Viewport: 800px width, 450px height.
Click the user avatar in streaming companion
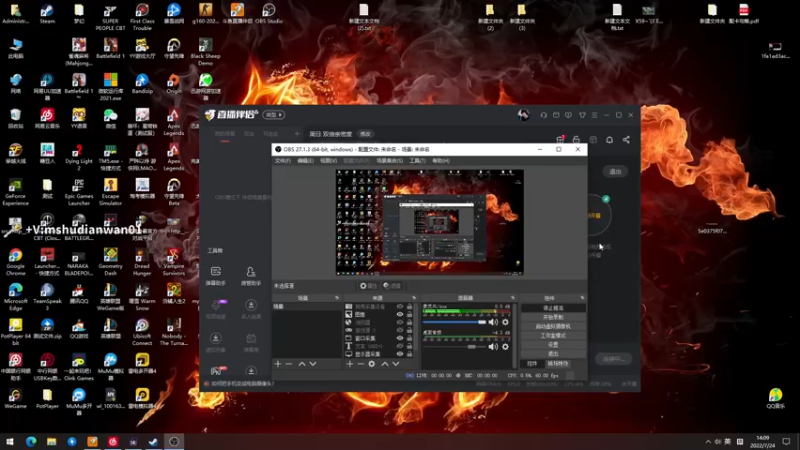pos(523,115)
